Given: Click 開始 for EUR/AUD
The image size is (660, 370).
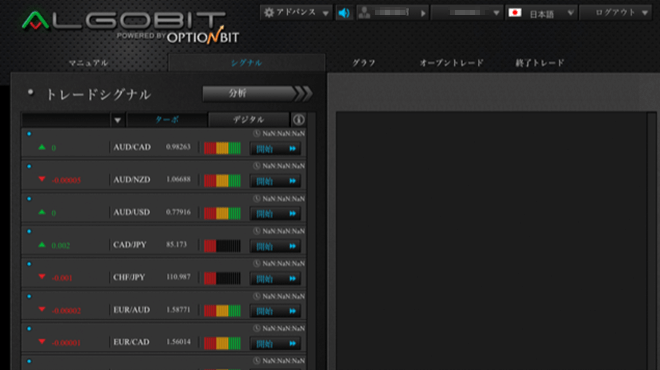Looking at the screenshot, I should (275, 311).
